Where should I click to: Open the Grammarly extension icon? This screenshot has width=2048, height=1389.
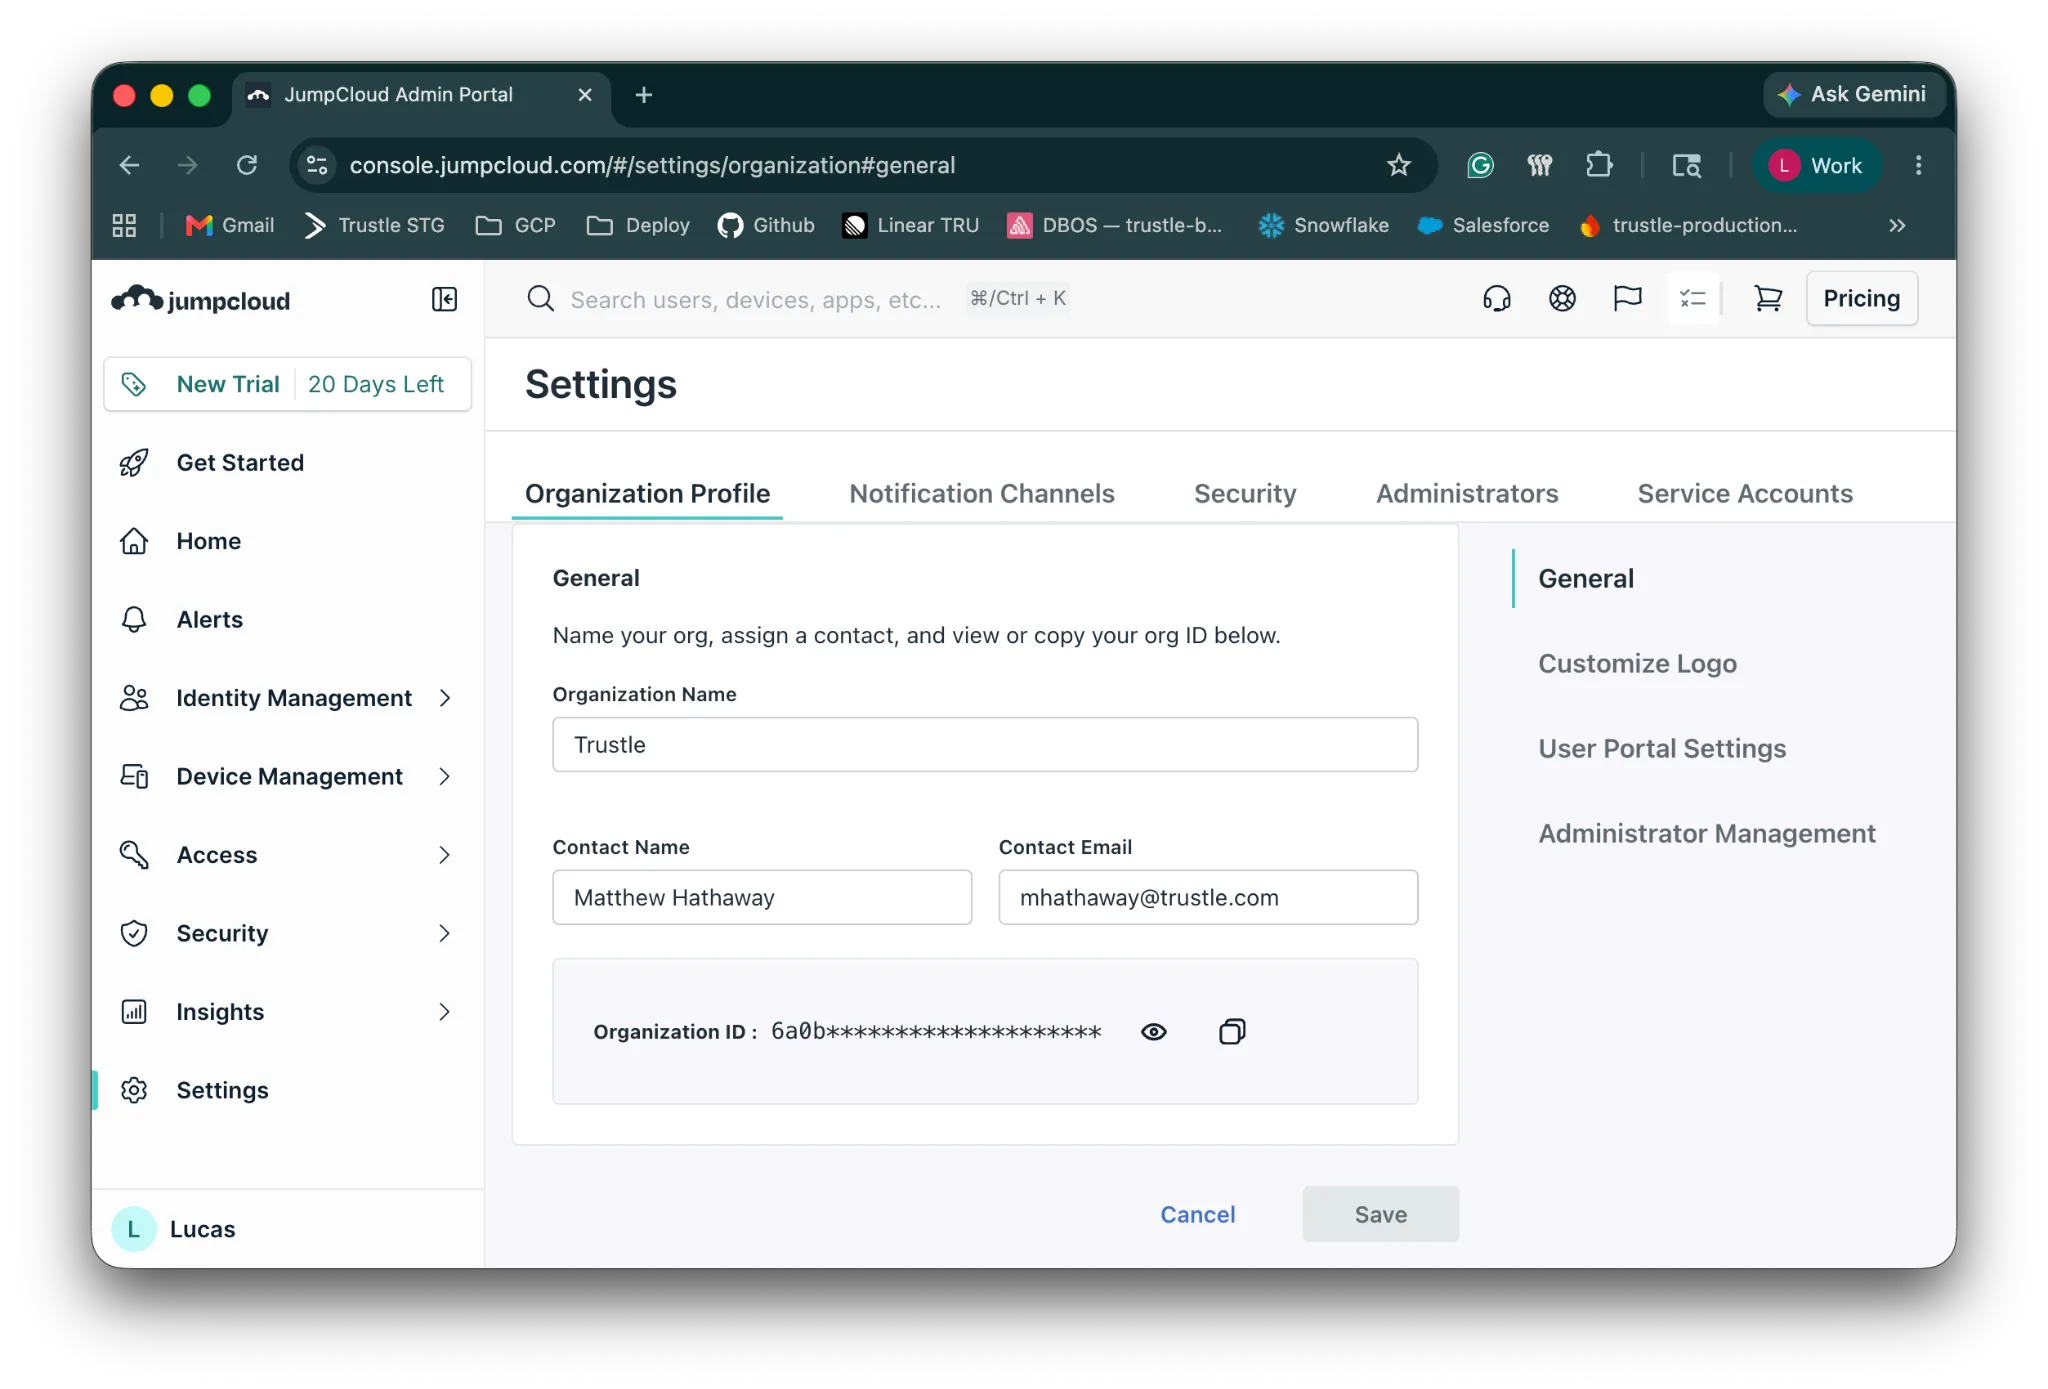1480,165
